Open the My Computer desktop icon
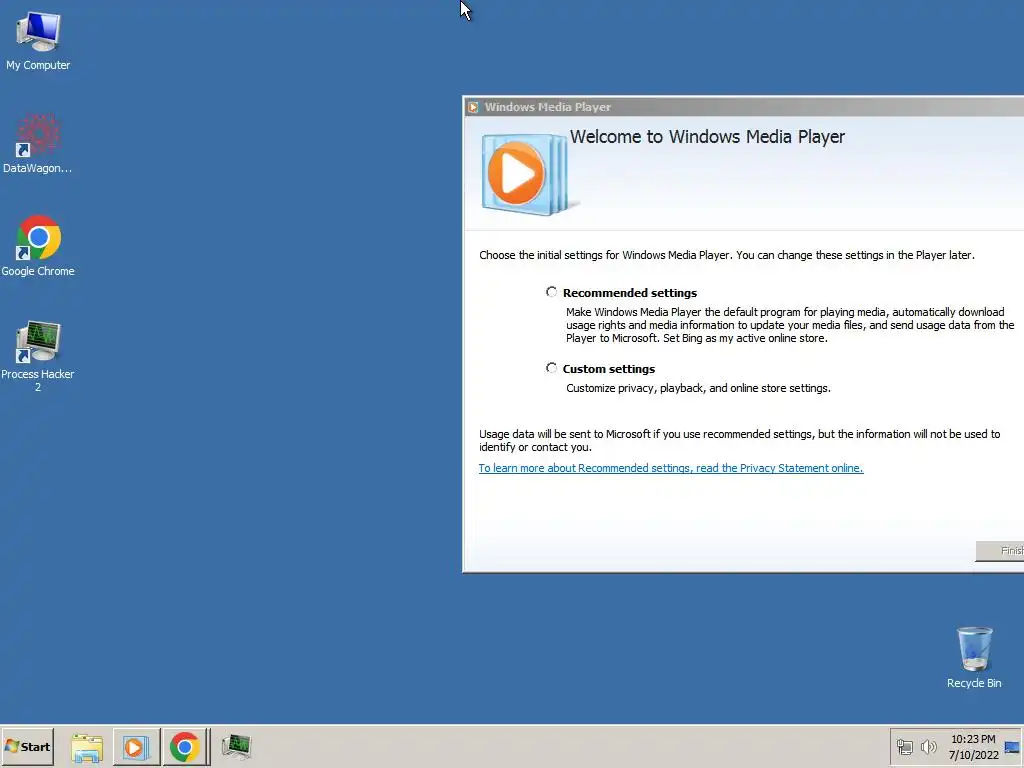Viewport: 1024px width, 768px height. [x=38, y=40]
